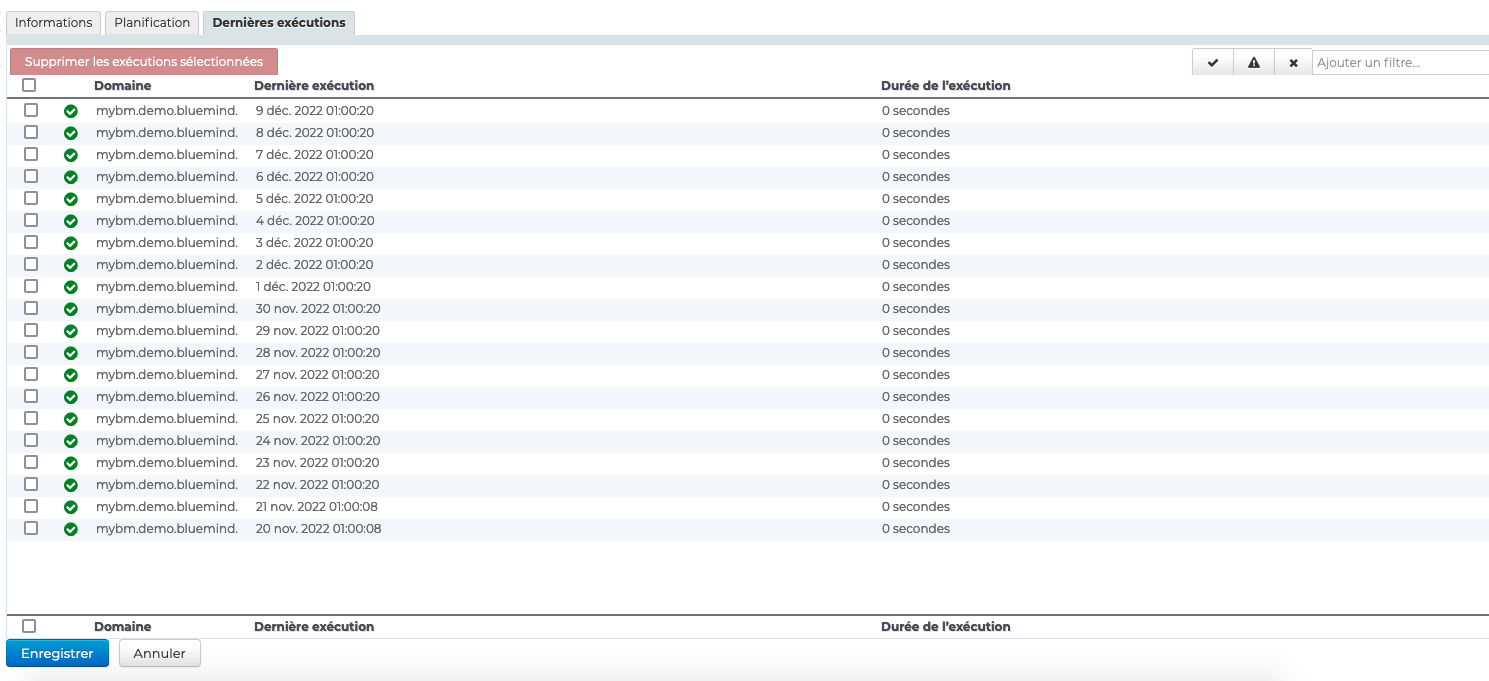Click green status icon for 1 déc. 2022
The height and width of the screenshot is (681, 1489).
pos(71,287)
